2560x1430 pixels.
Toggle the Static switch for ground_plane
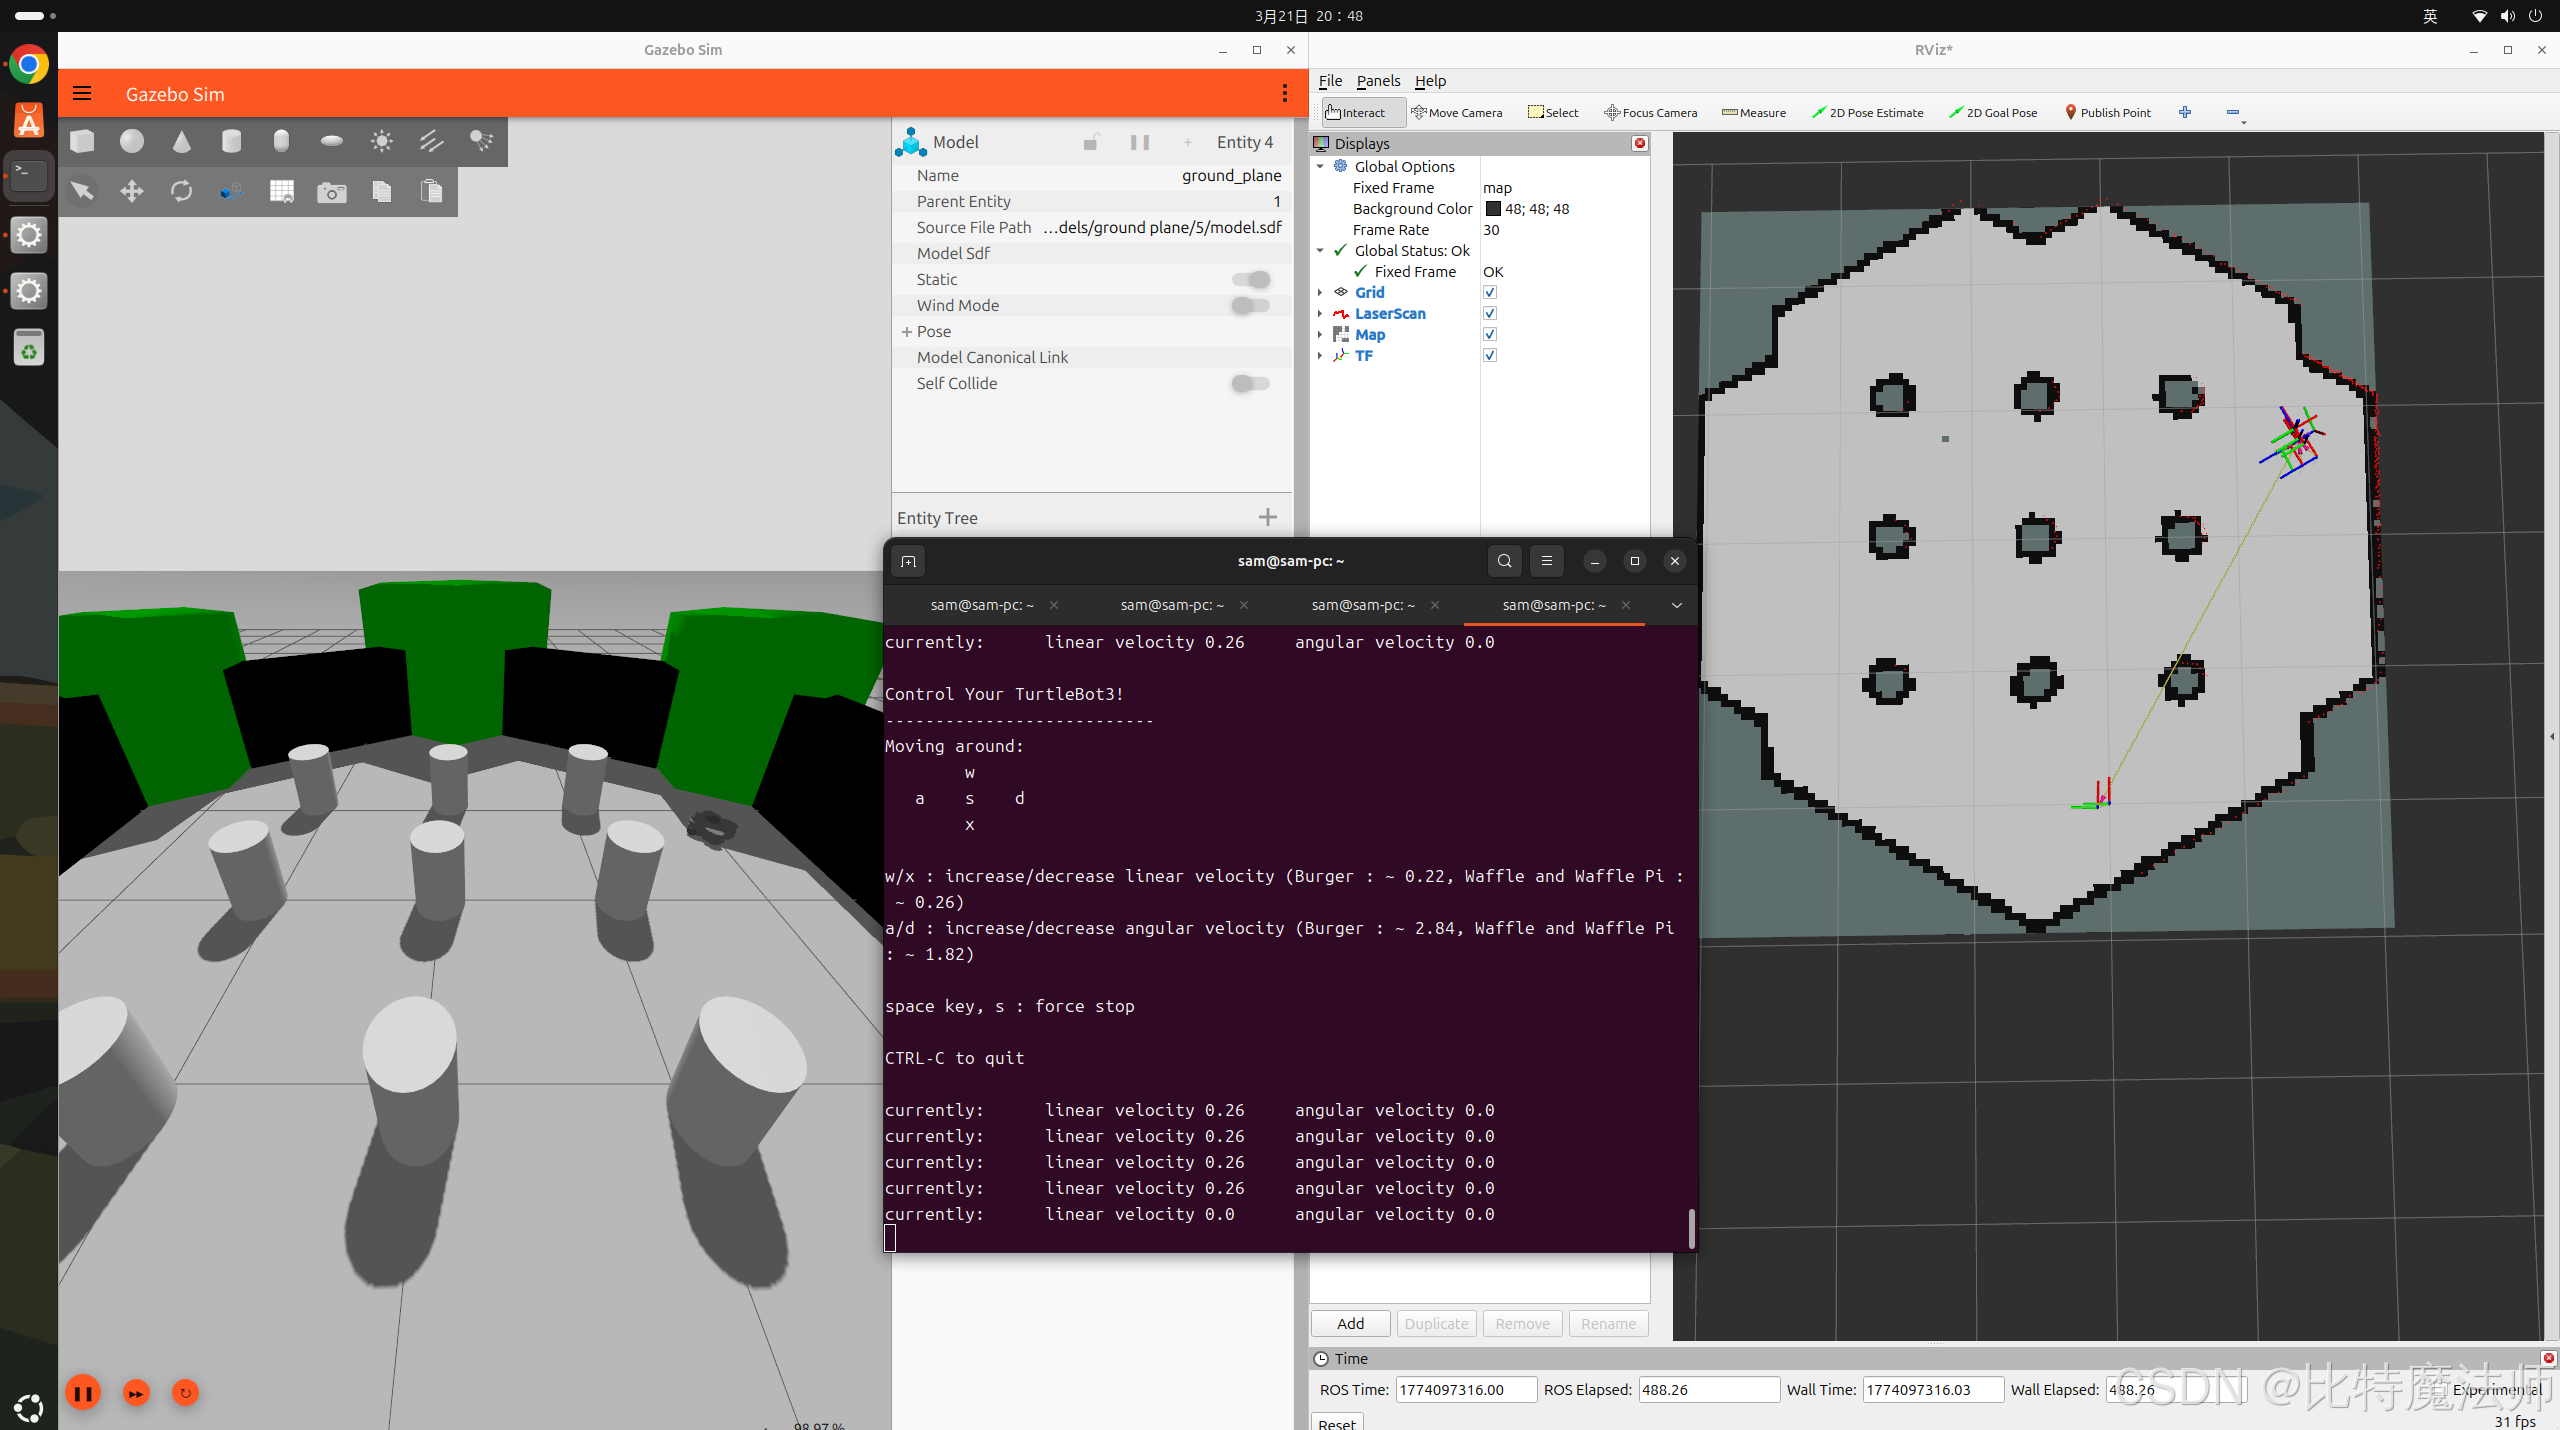point(1250,279)
